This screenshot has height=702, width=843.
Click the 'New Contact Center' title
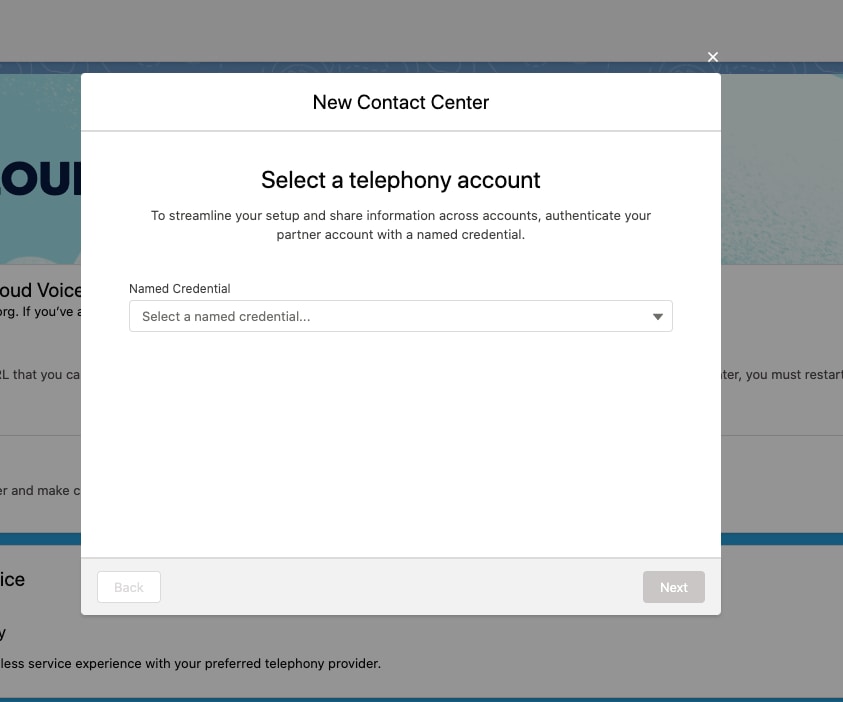pos(401,102)
